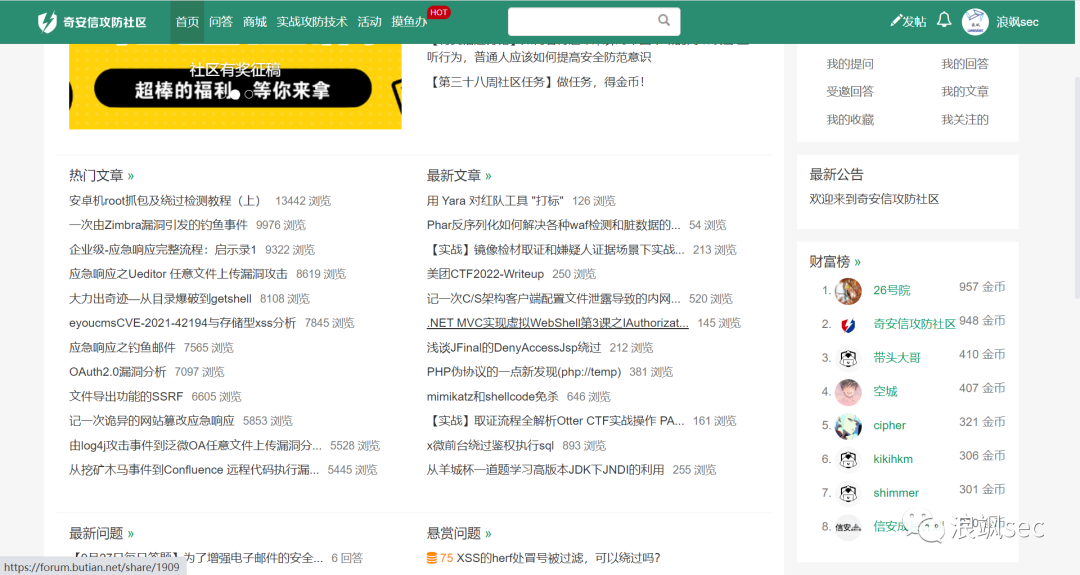Open the 问答 nav item
The width and height of the screenshot is (1080, 575).
coord(221,22)
